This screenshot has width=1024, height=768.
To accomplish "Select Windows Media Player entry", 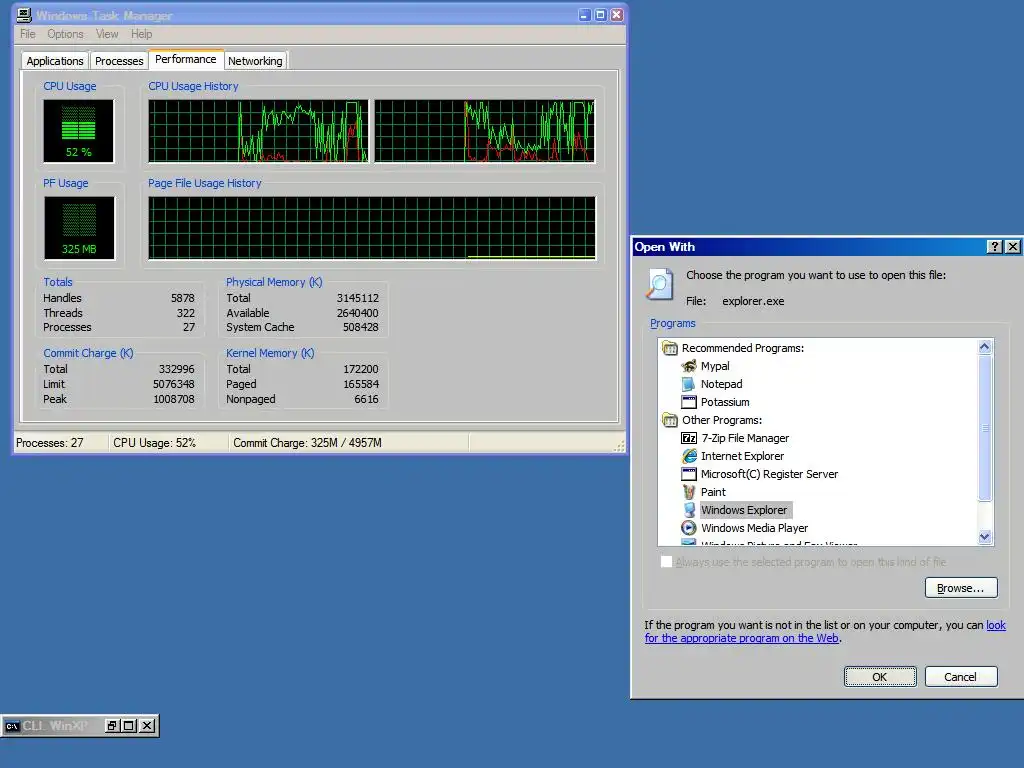I will pos(754,528).
